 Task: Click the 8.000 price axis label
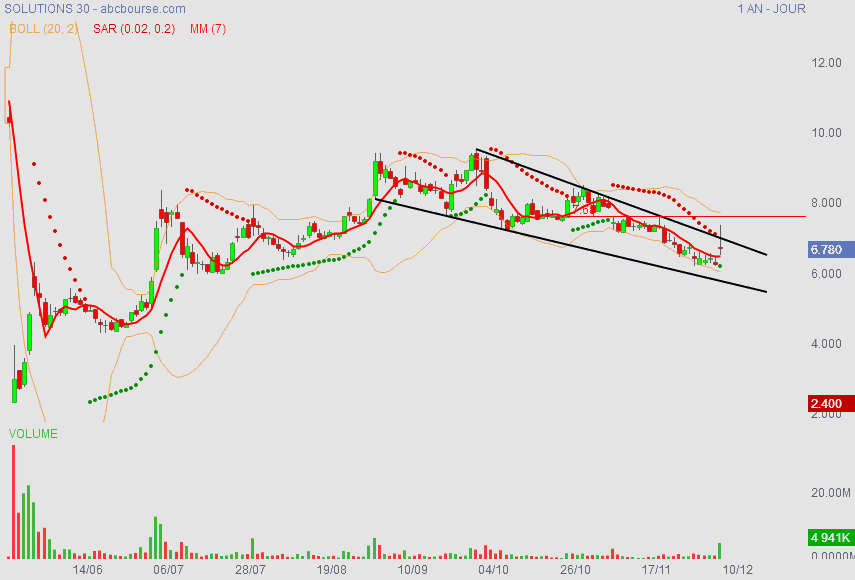826,203
